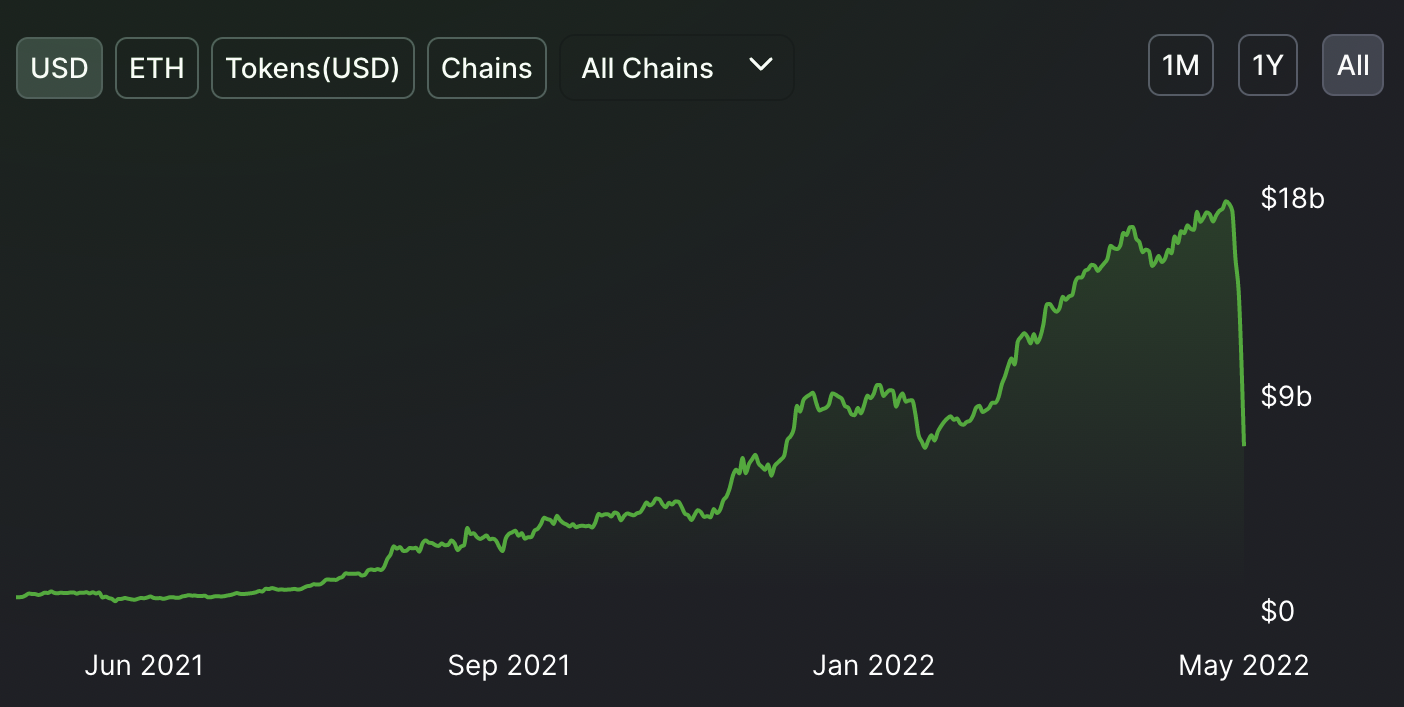Viewport: 1404px width, 707px height.
Task: Select the All time range button
Action: [1353, 66]
